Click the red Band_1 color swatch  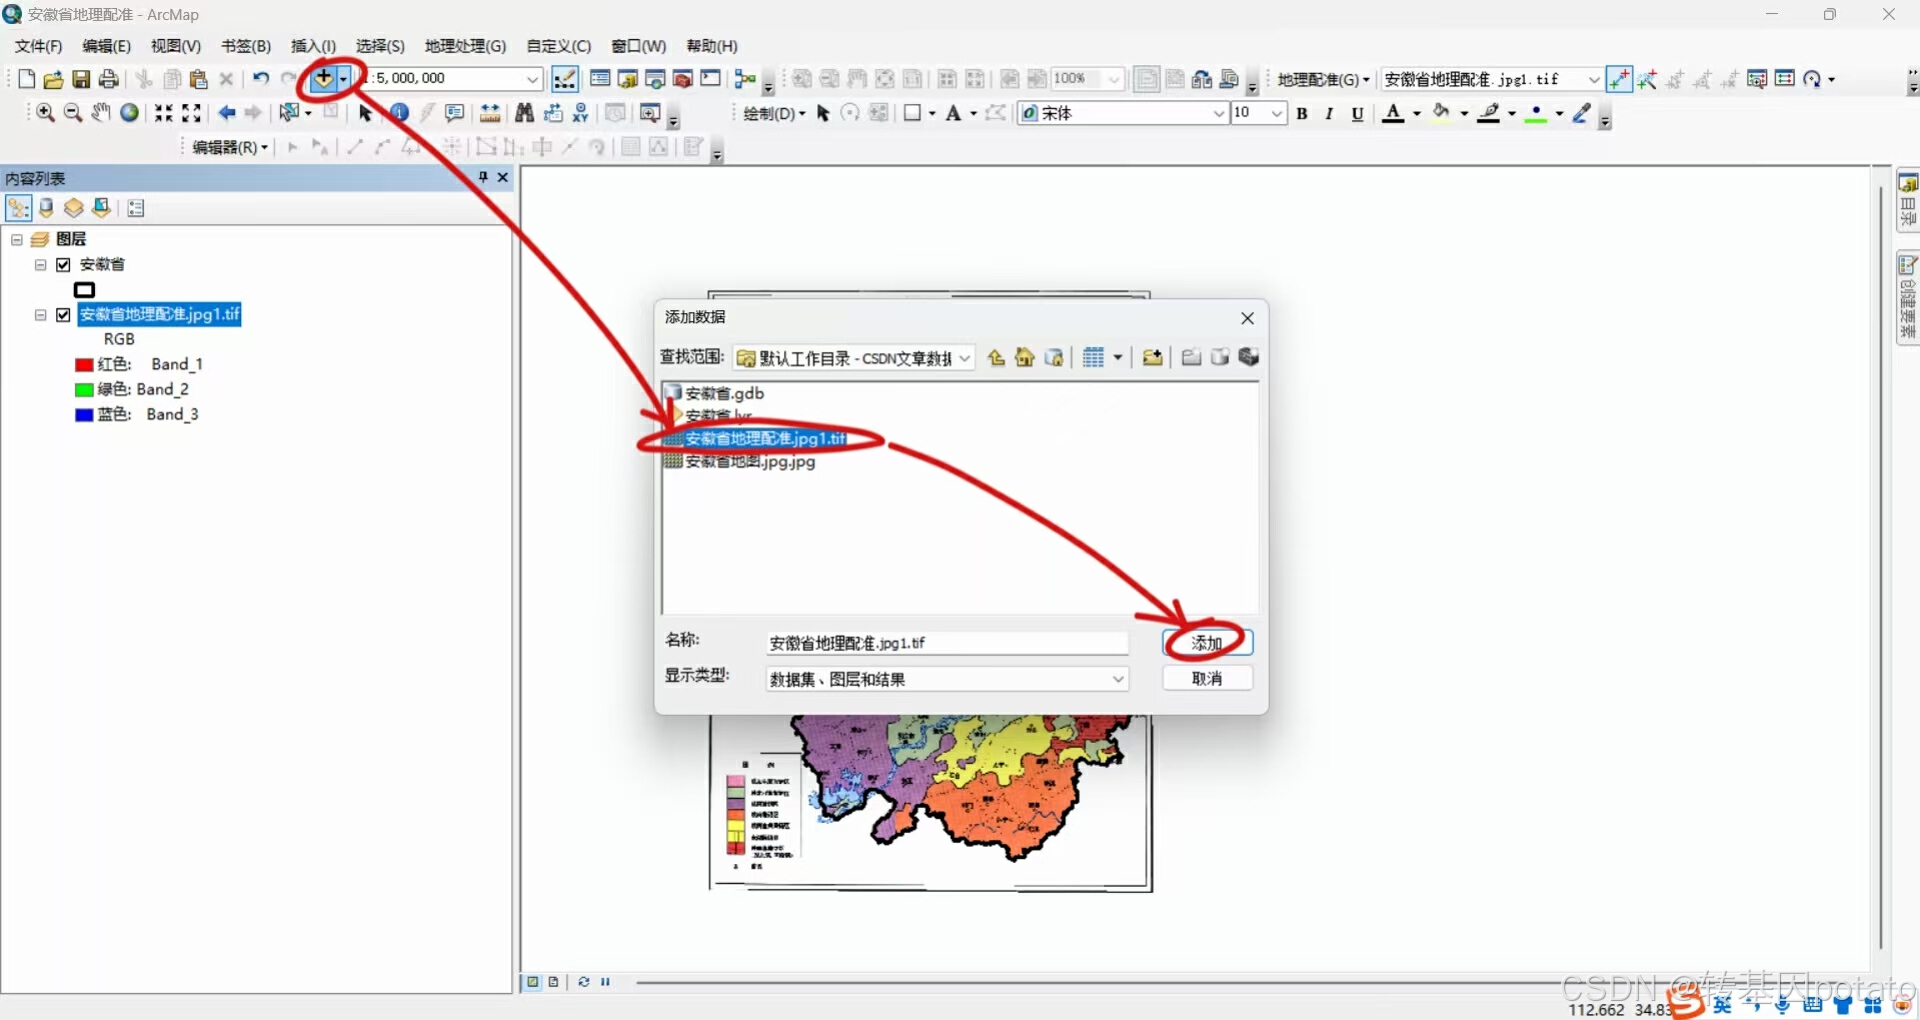[84, 365]
